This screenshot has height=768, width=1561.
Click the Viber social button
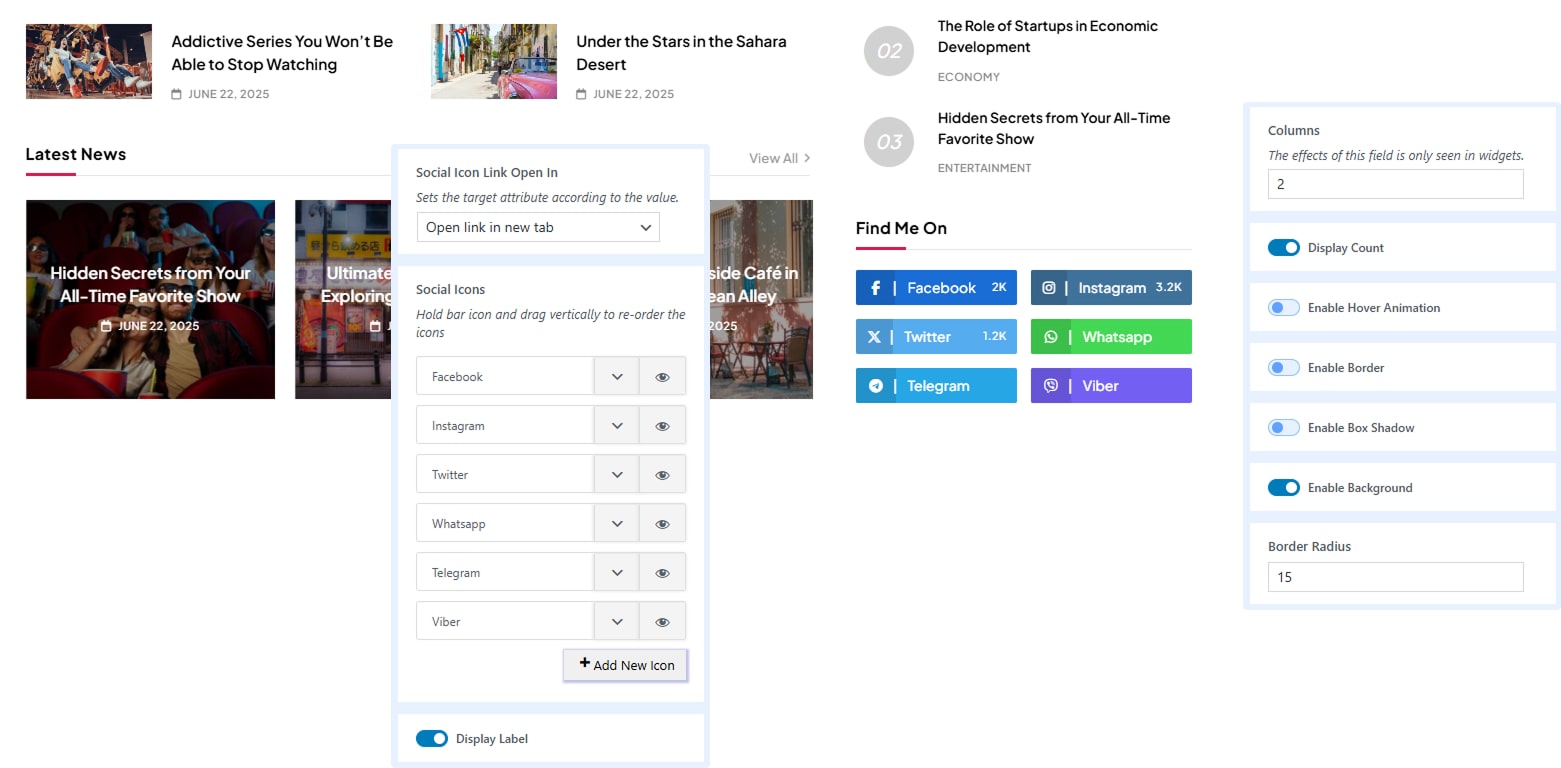[x=1110, y=386]
